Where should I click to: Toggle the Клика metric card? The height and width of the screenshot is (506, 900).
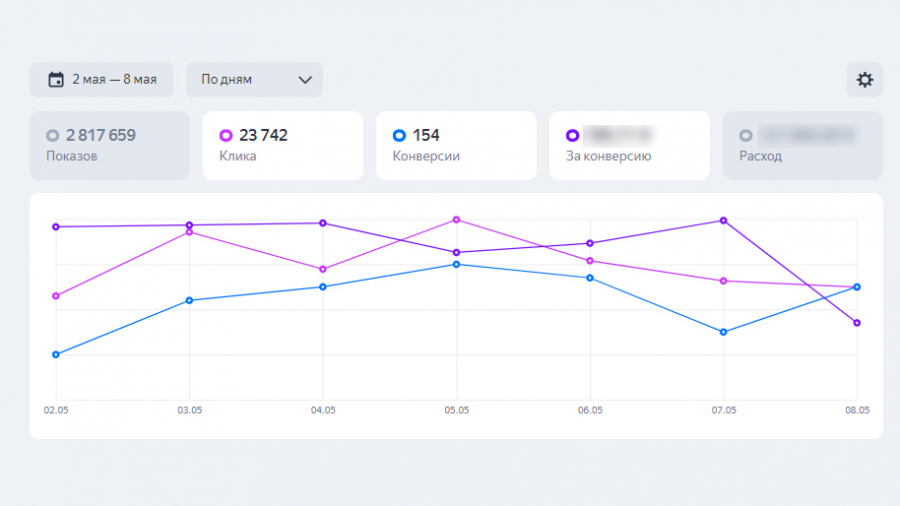283,146
